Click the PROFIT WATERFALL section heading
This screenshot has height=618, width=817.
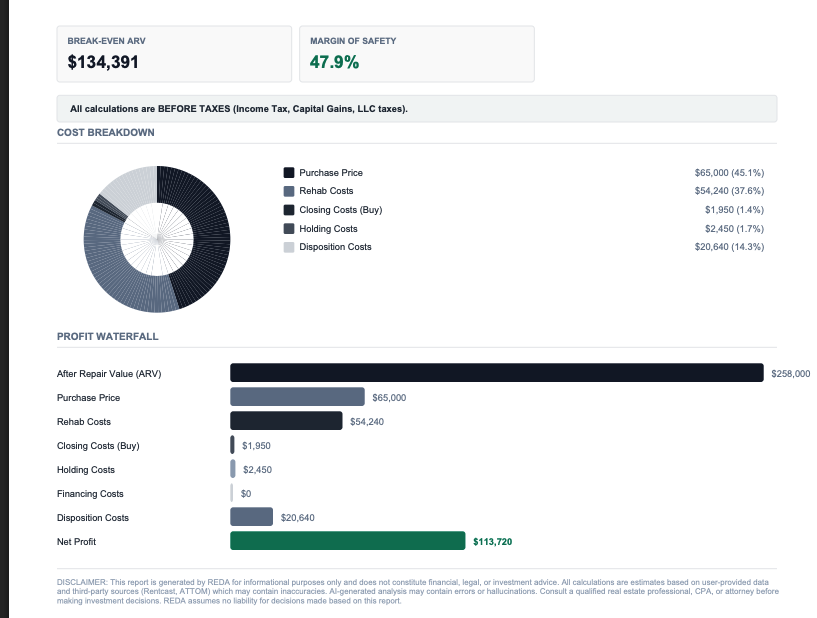point(107,337)
